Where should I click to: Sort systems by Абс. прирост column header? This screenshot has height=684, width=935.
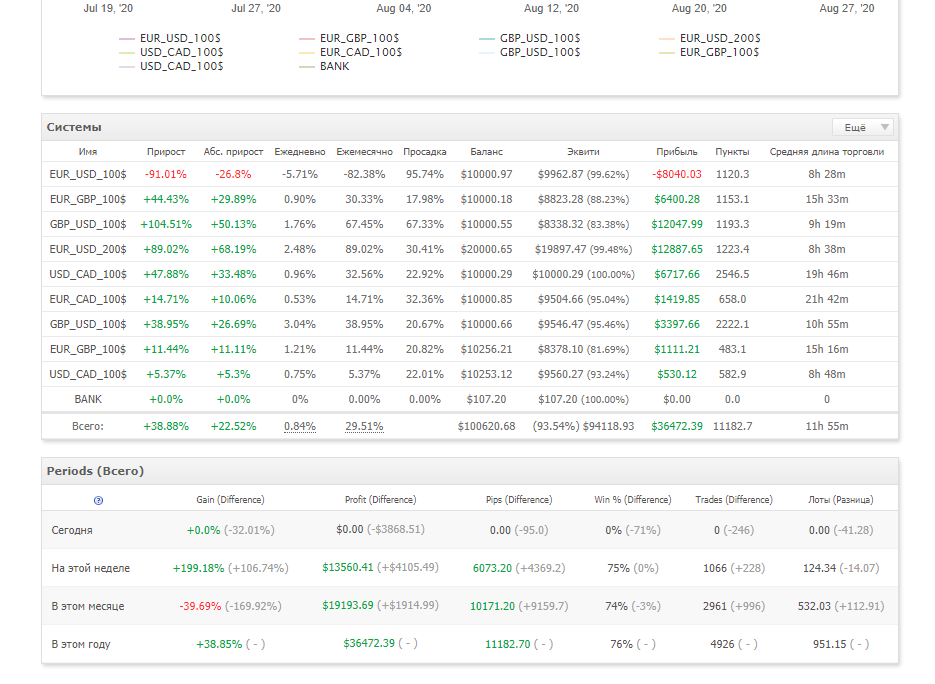tap(233, 151)
